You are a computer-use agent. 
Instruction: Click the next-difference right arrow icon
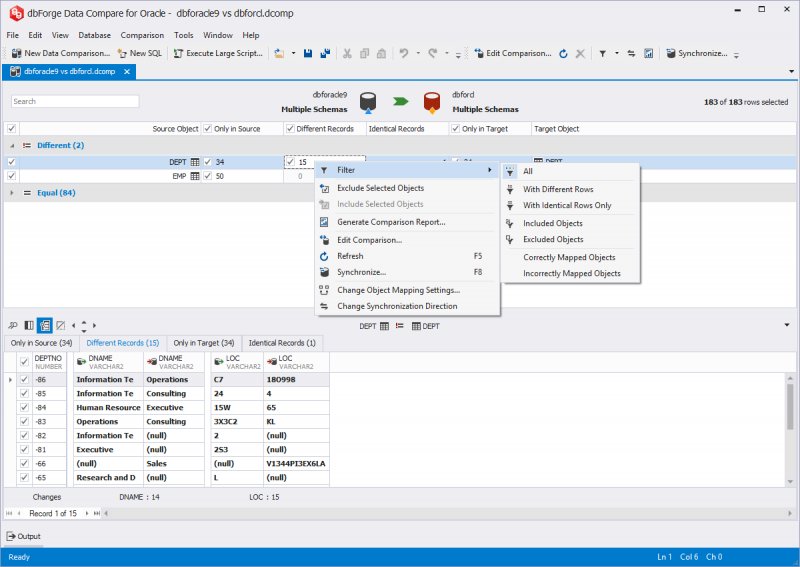[x=94, y=325]
